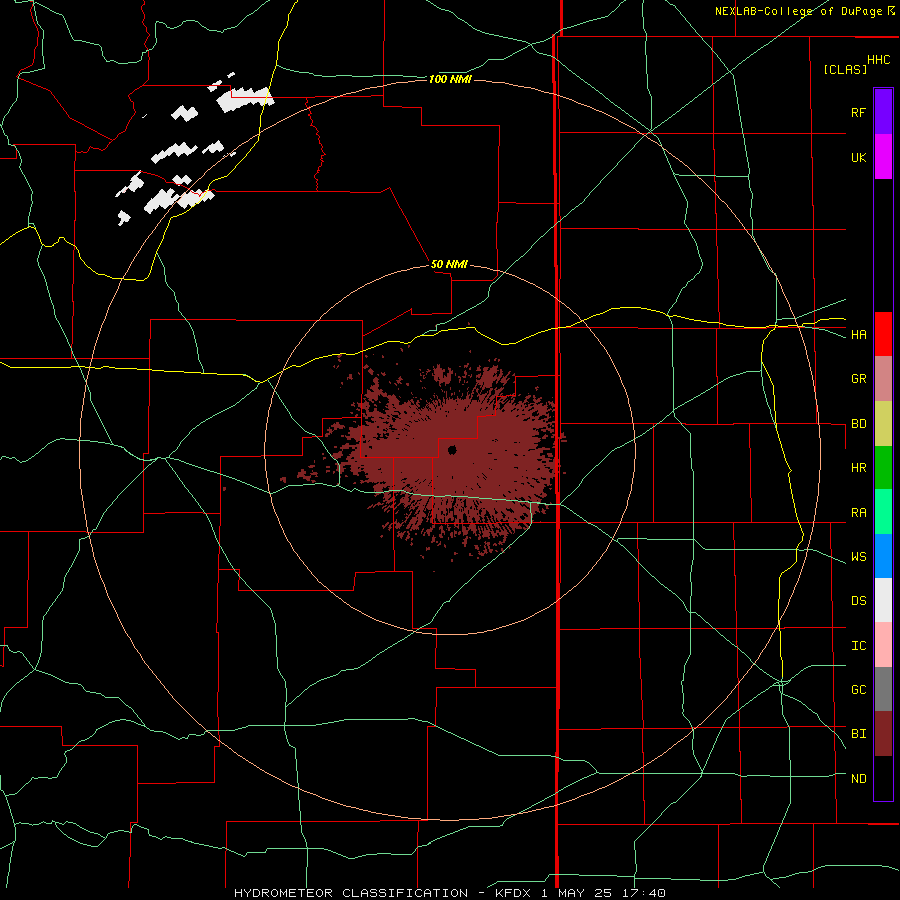Click the HHC product code label

(879, 60)
